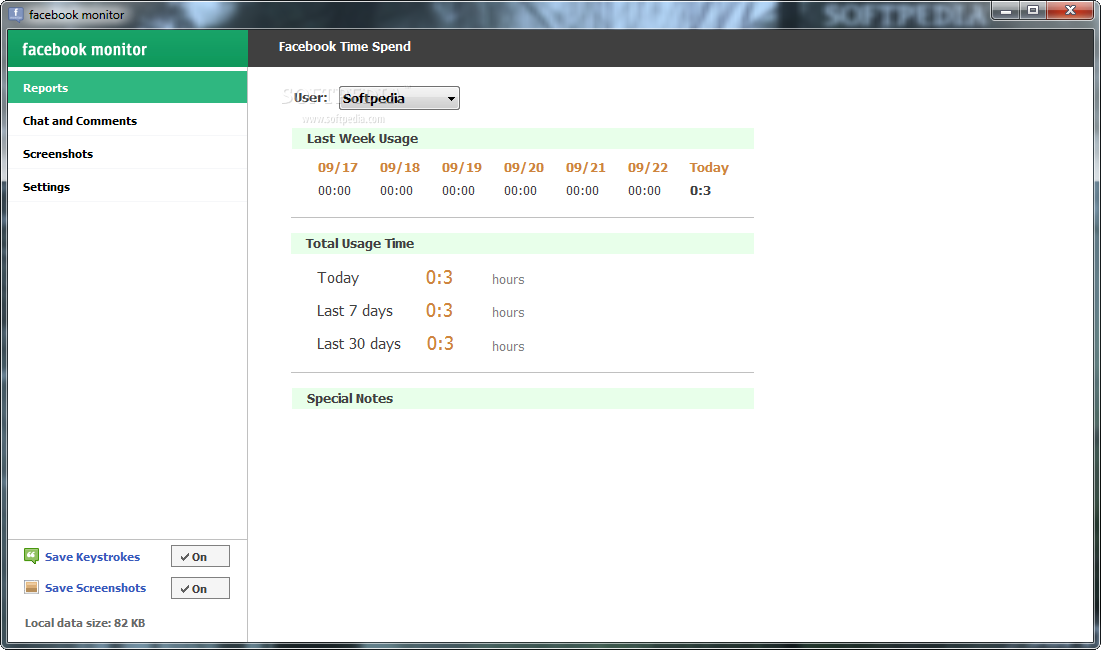
Task: Click the Last Week Usage heading
Action: (362, 139)
